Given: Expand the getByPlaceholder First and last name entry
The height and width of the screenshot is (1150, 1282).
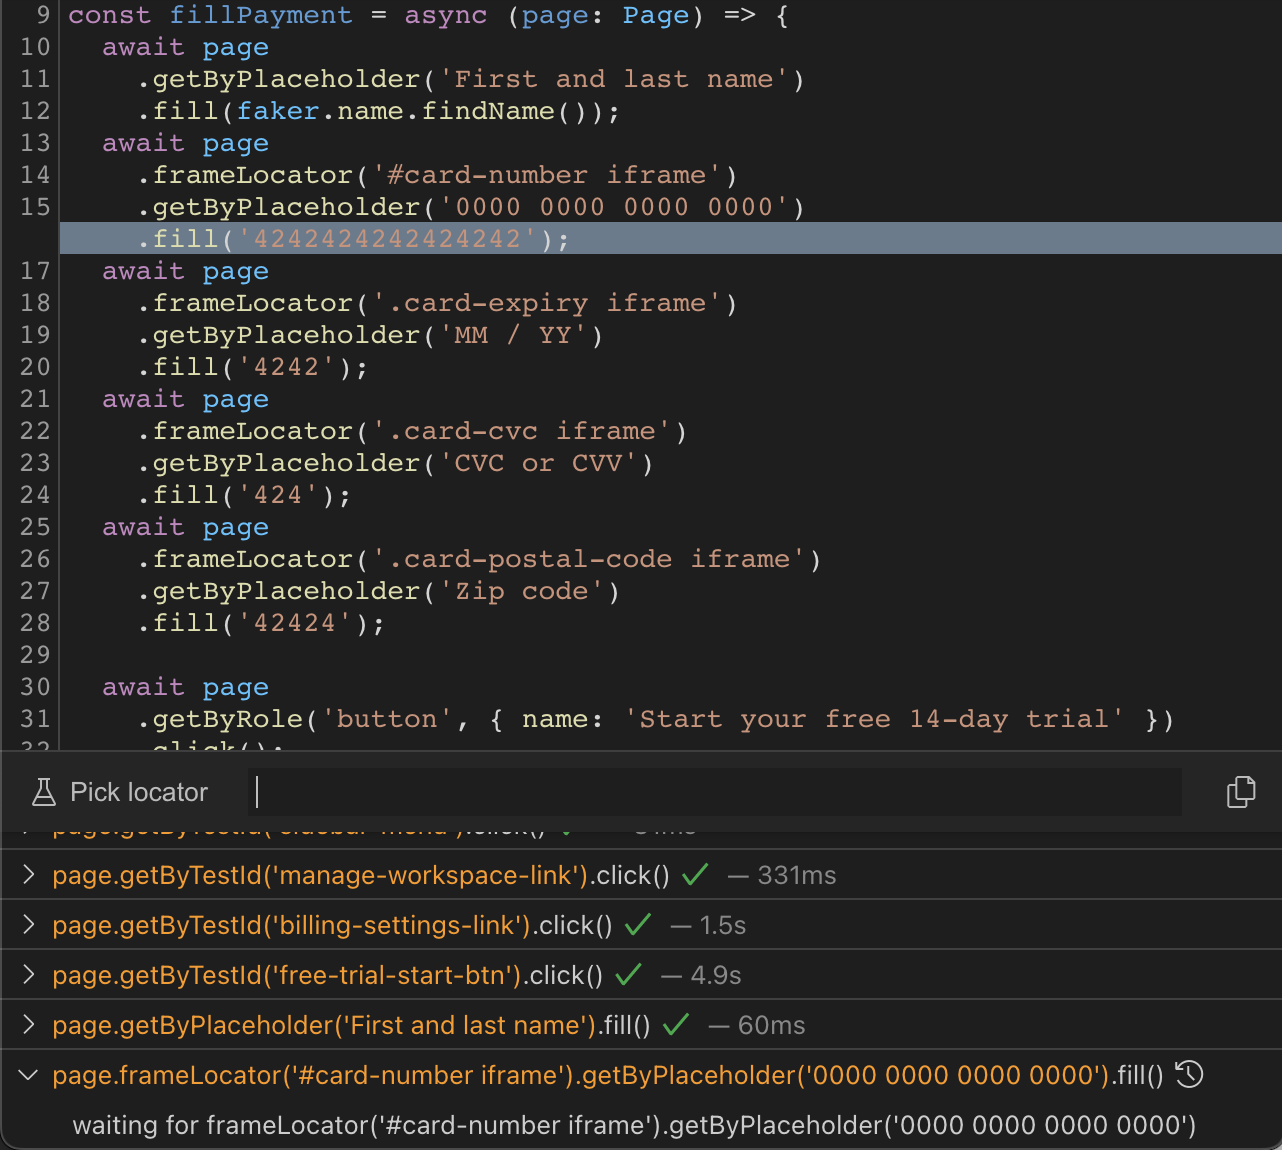Looking at the screenshot, I should pyautogui.click(x=27, y=1024).
